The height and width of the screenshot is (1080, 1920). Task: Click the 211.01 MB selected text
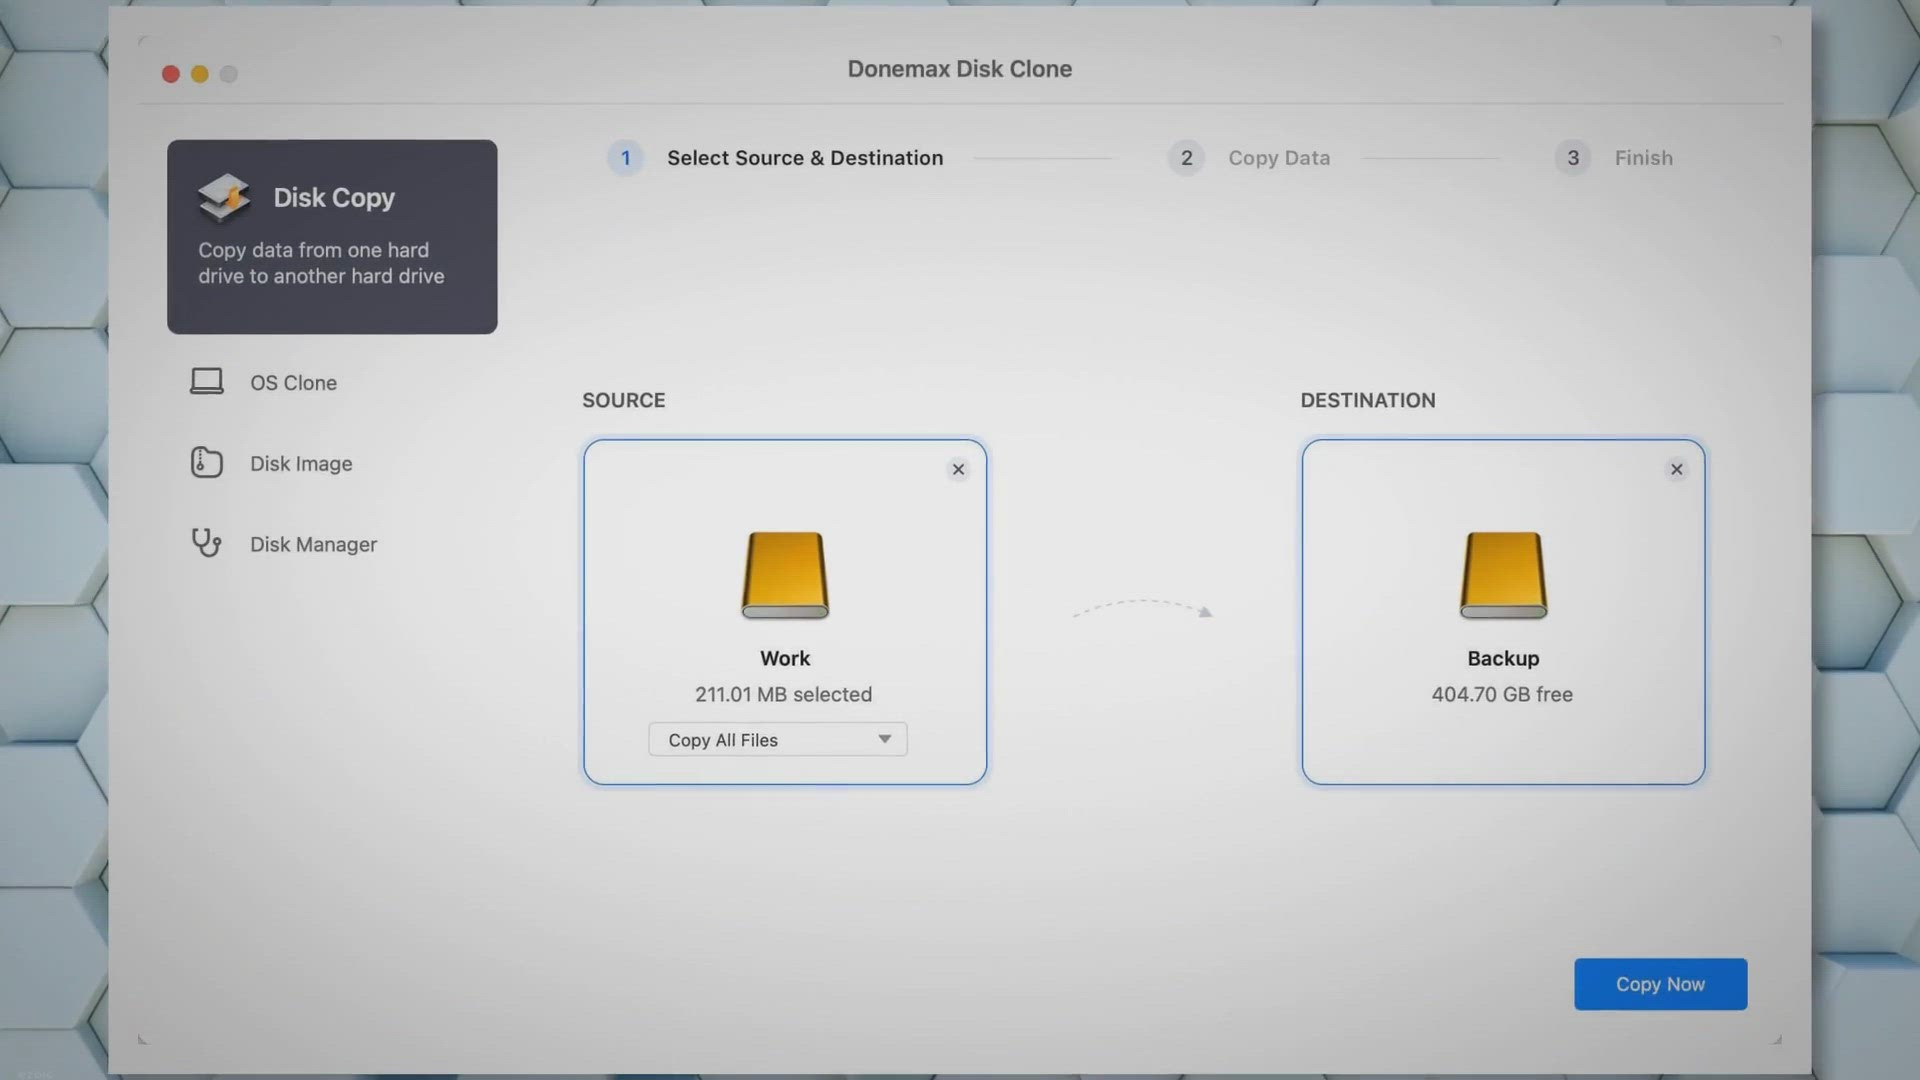pyautogui.click(x=784, y=694)
